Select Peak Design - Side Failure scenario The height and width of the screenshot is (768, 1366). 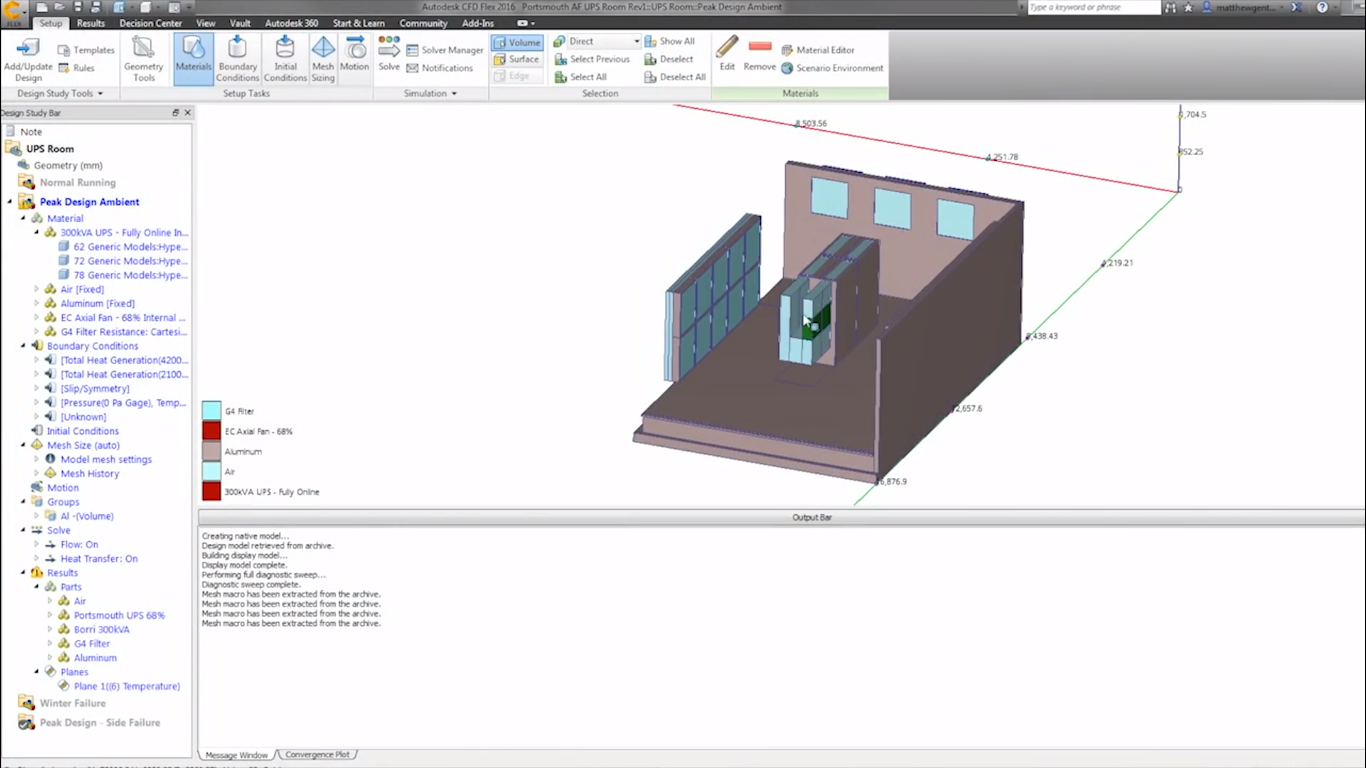click(99, 722)
